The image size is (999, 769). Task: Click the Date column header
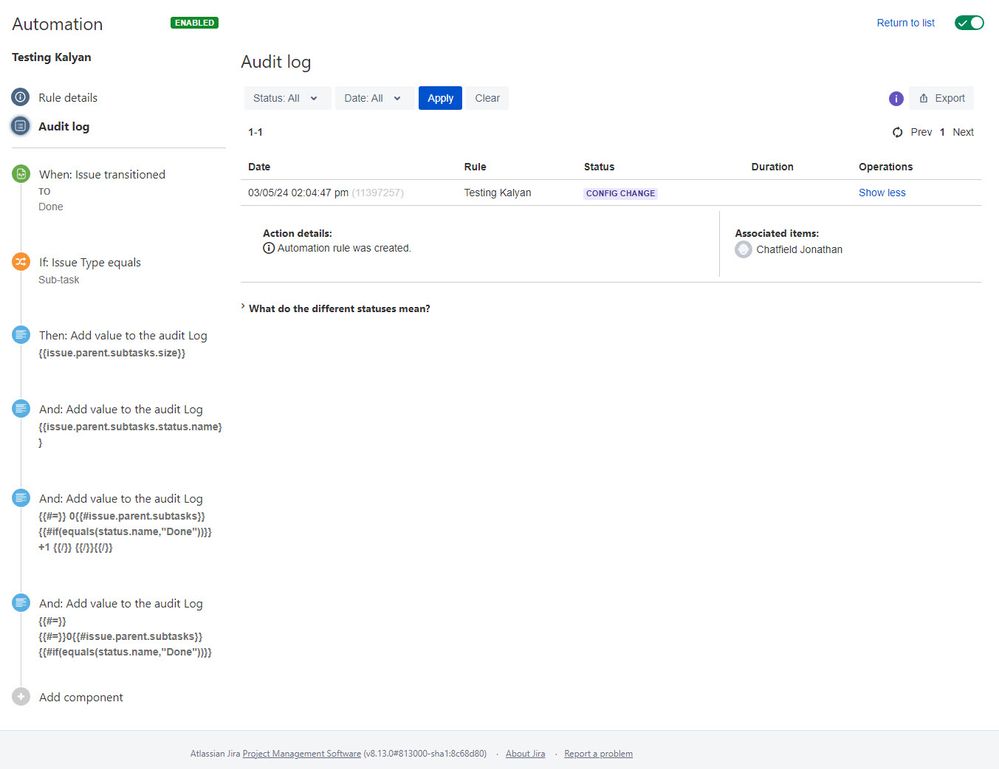[259, 166]
